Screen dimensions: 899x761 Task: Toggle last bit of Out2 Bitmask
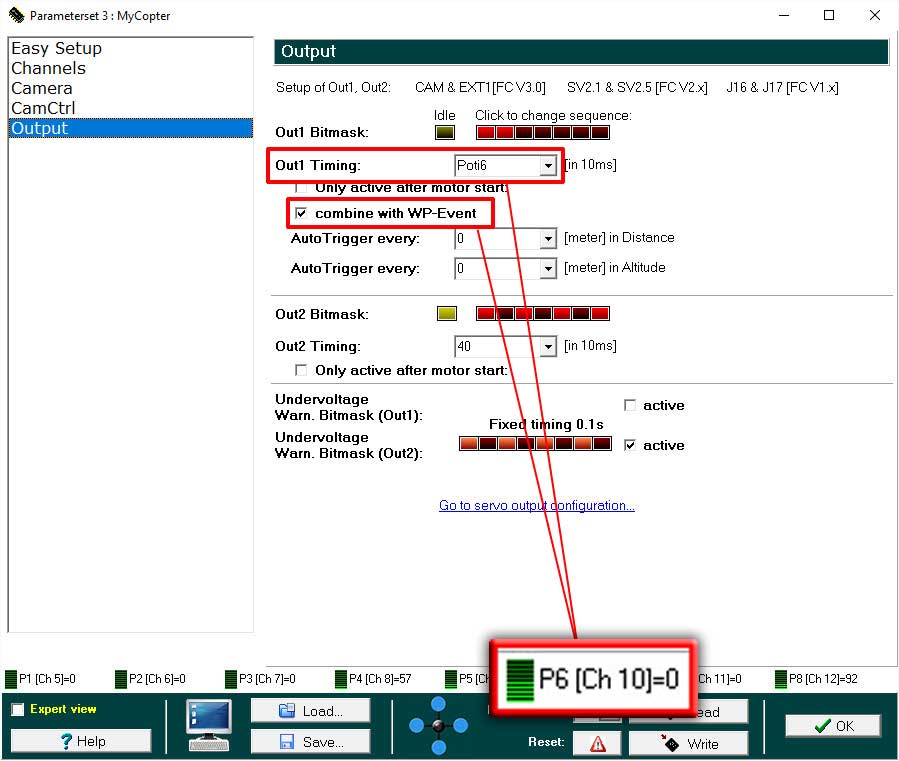point(600,314)
